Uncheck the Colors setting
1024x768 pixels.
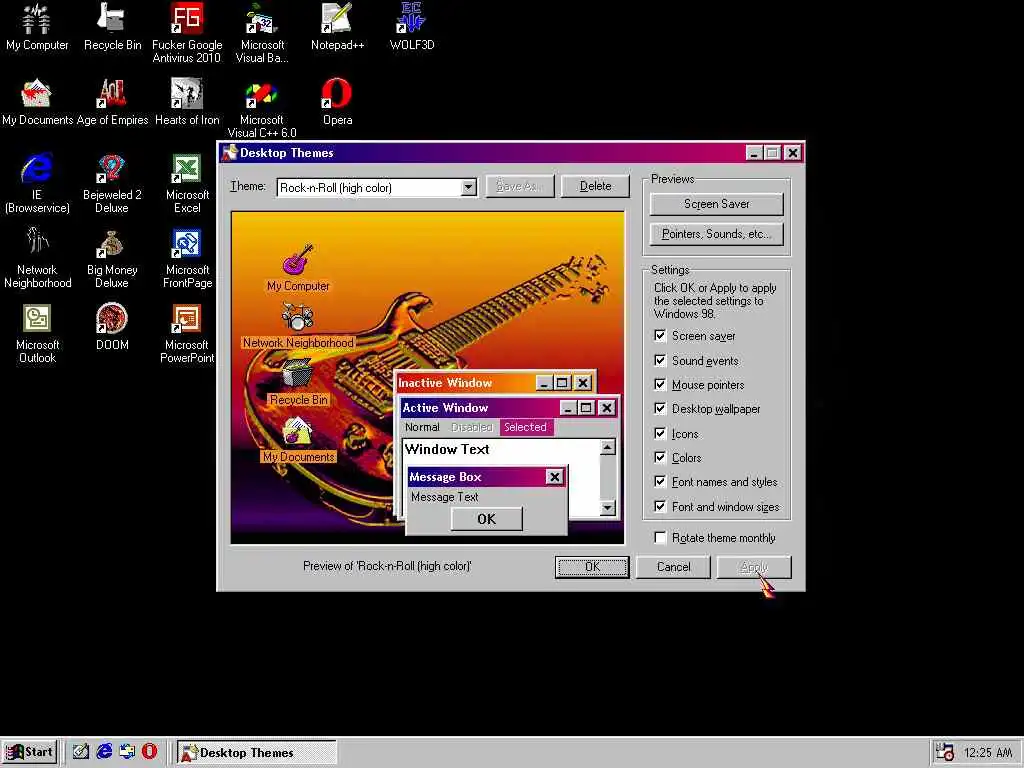660,458
